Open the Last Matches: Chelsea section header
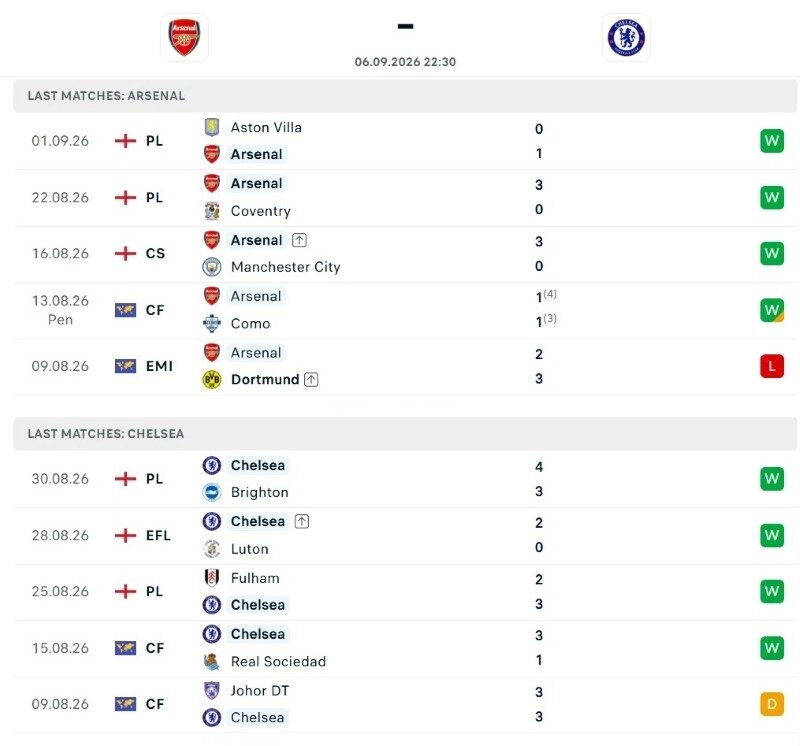 (405, 434)
